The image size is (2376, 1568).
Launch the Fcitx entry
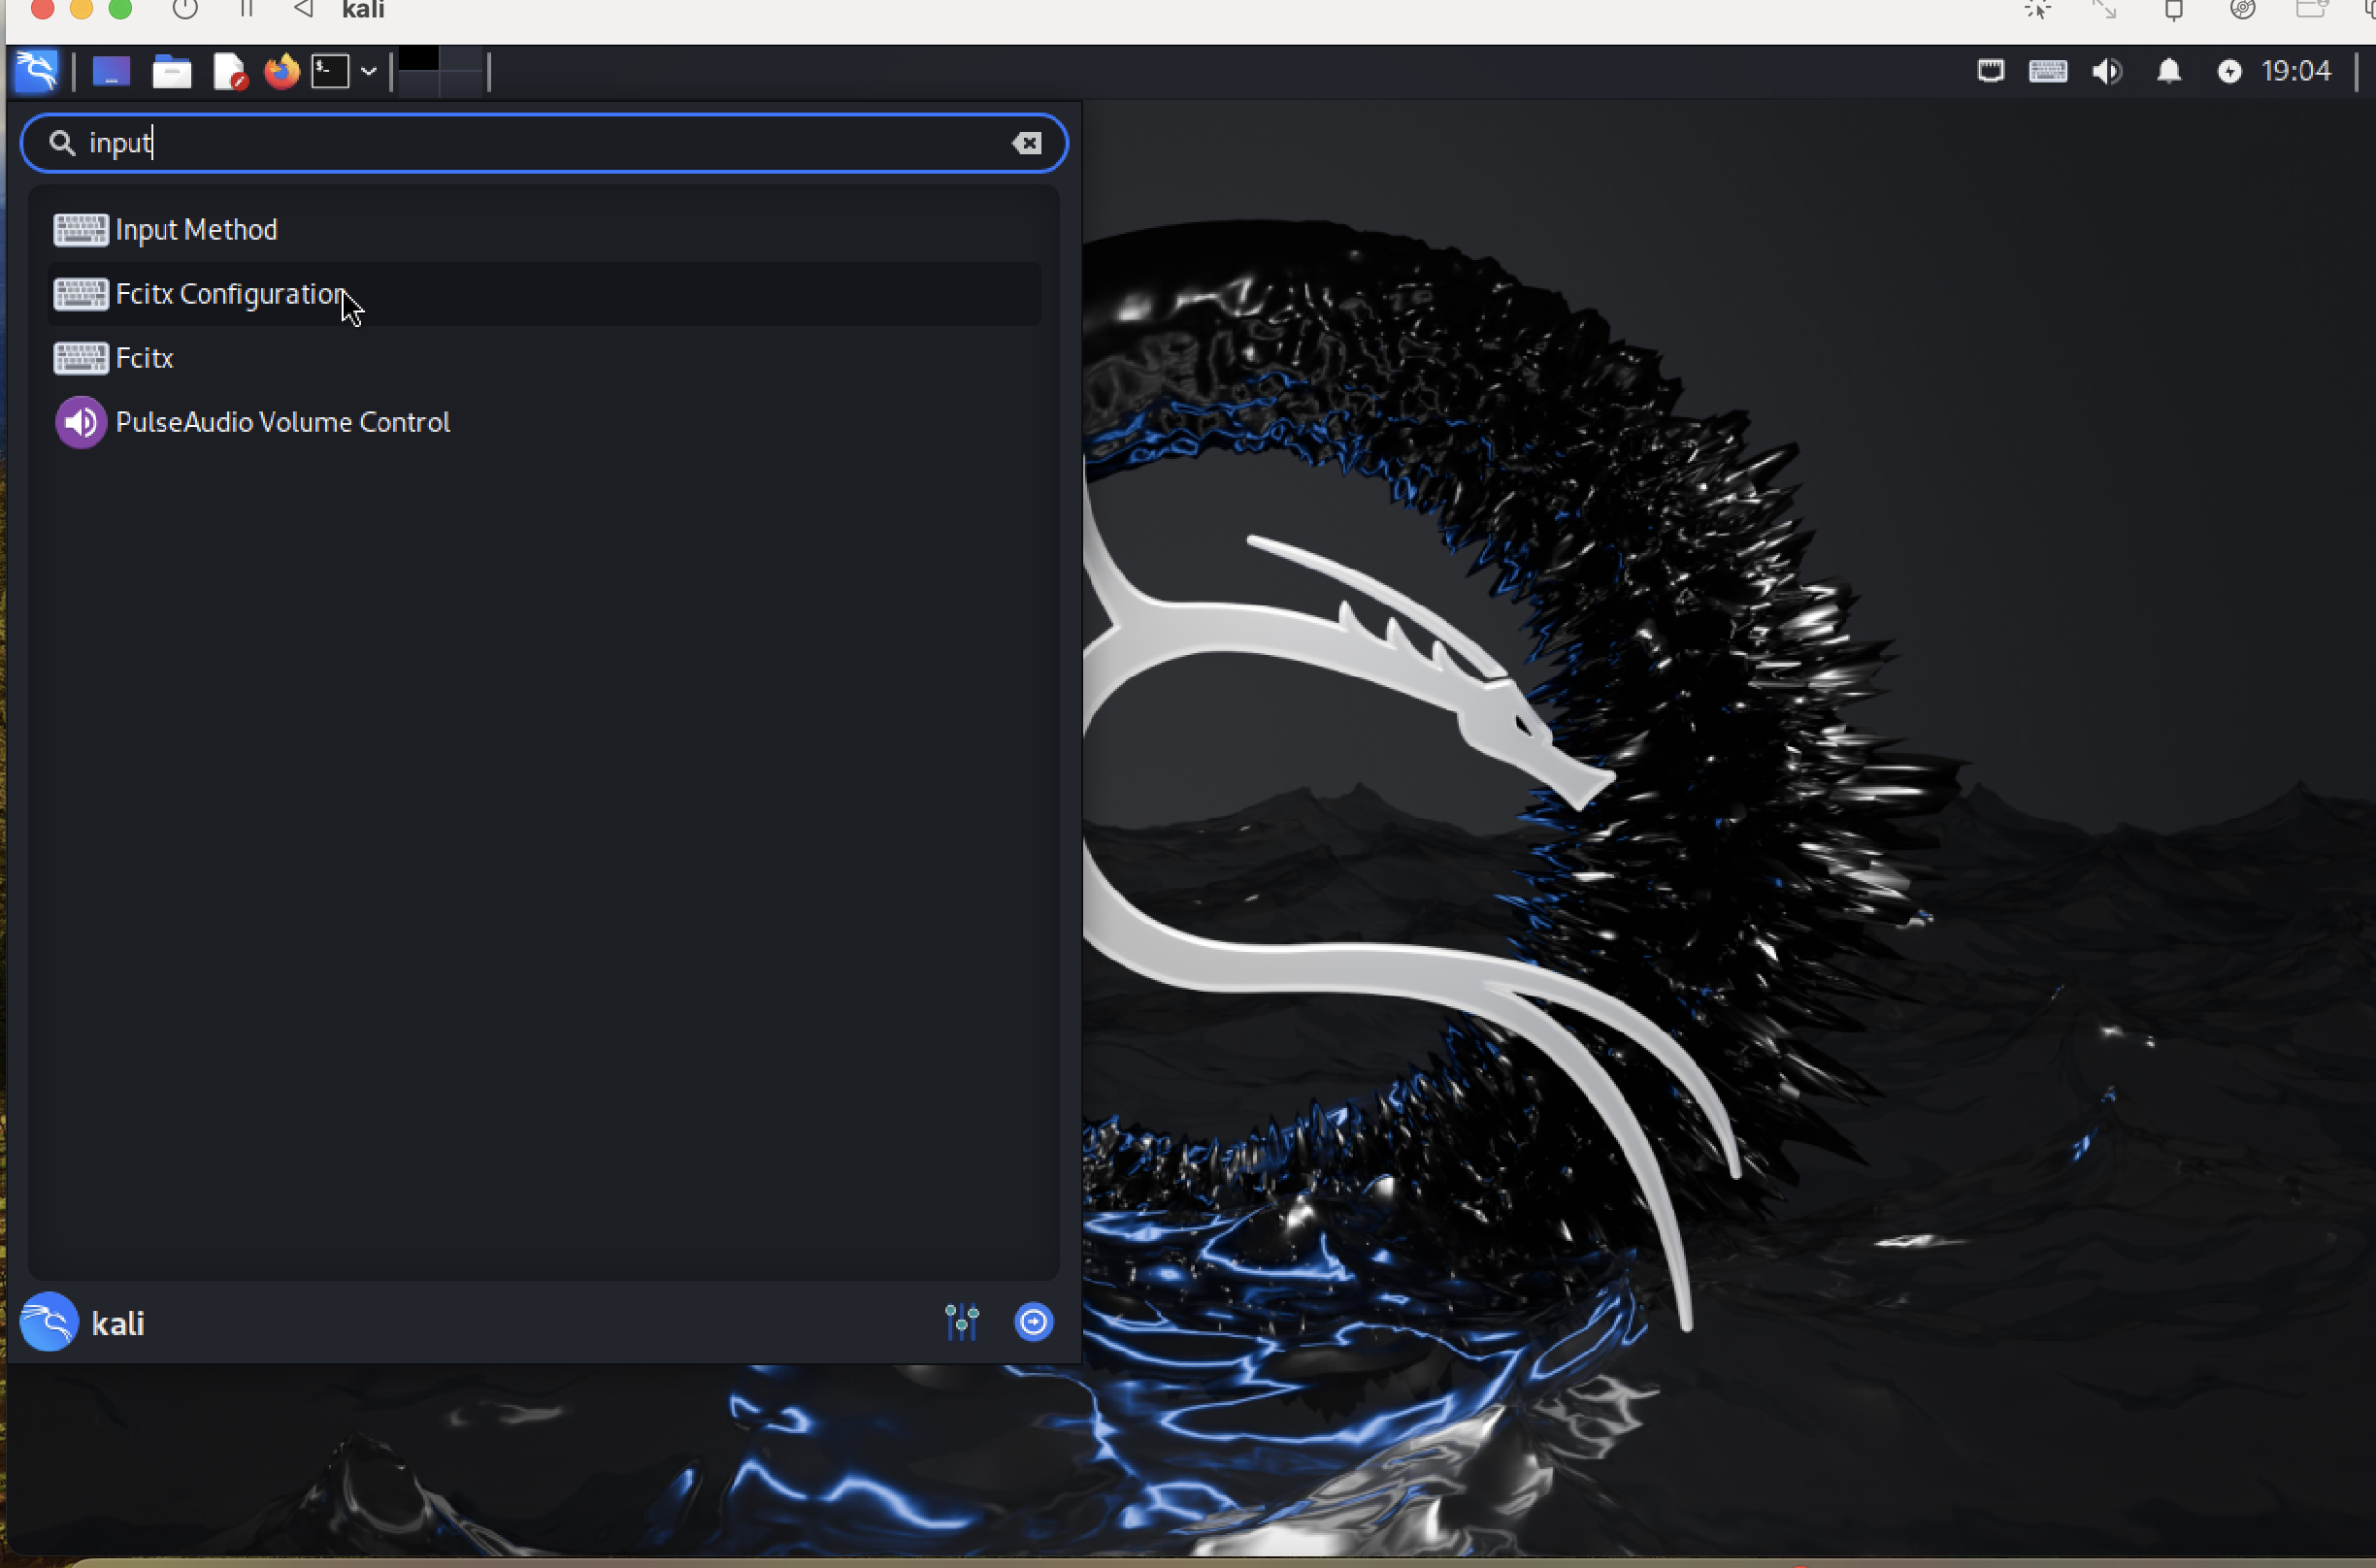coord(545,358)
